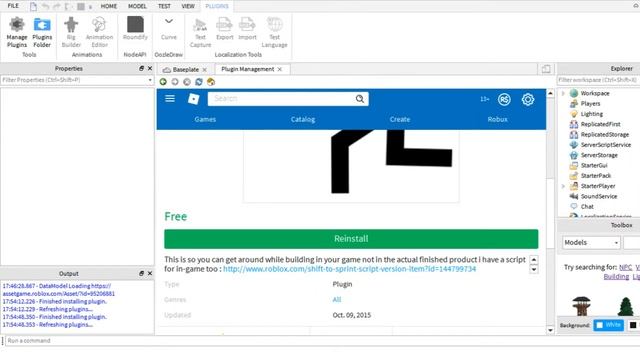Select StarterGui in Explorer
The height and width of the screenshot is (360, 640).
pos(594,165)
